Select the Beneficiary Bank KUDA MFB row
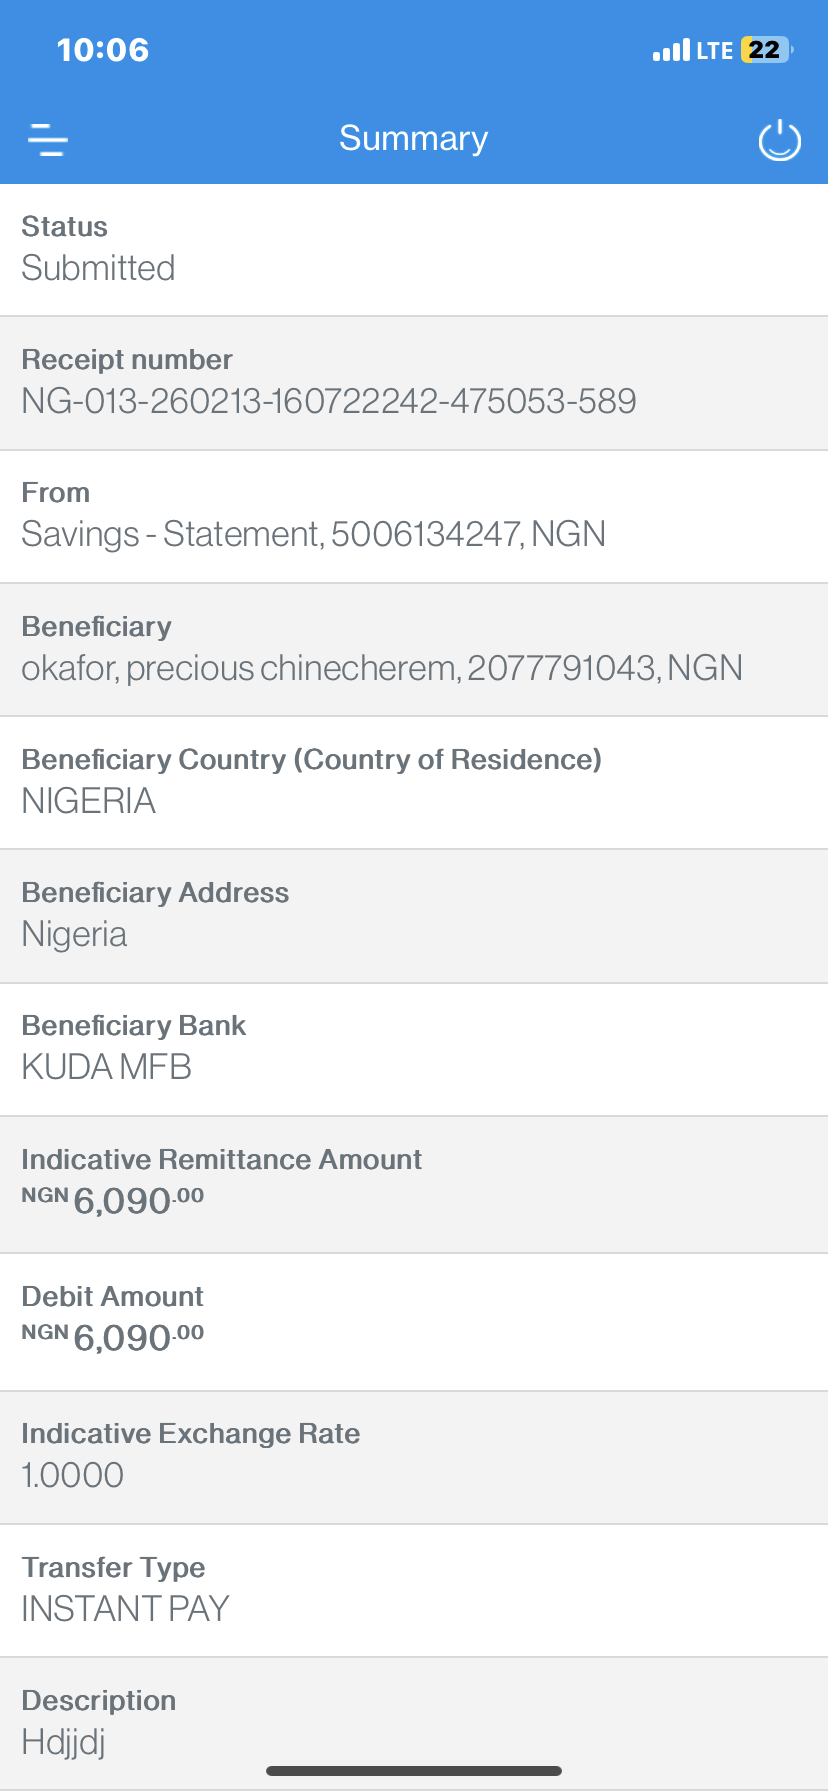Viewport: 828px width, 1792px height. coord(414,1049)
